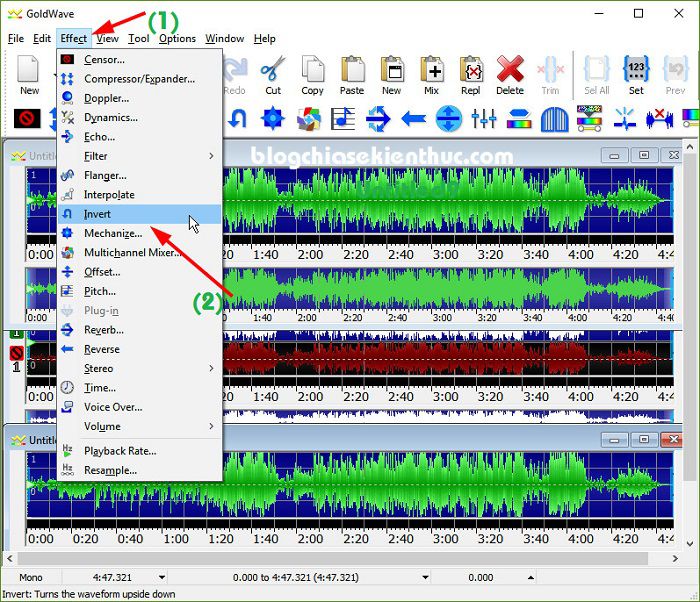Click the red prohibited icon beside the red waveform
The image size is (700, 602).
coord(17,353)
